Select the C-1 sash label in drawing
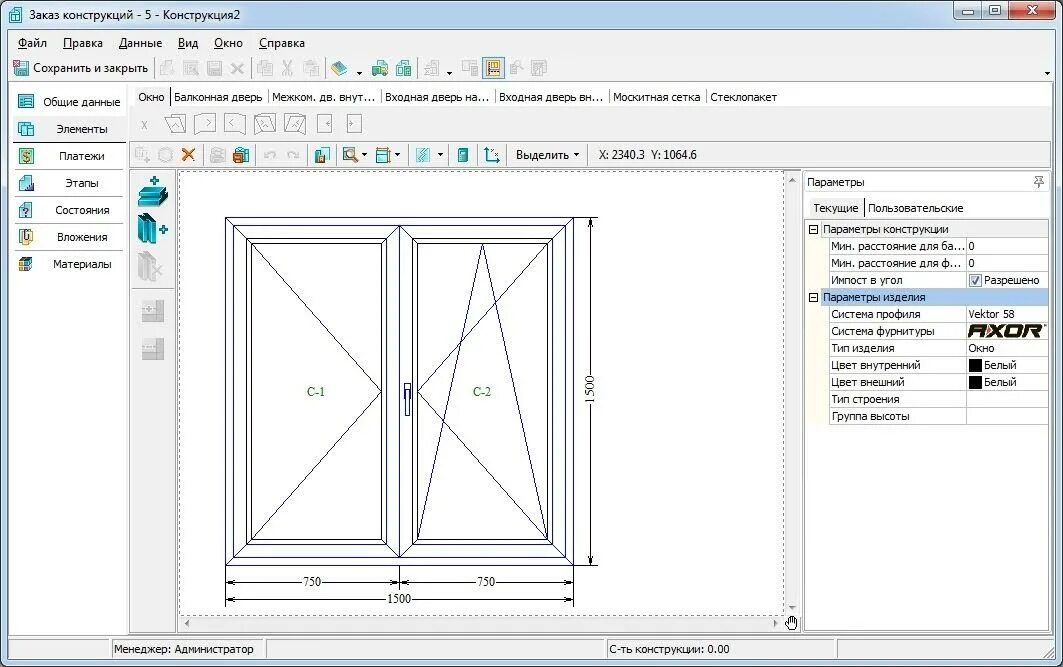1063x667 pixels. click(316, 391)
